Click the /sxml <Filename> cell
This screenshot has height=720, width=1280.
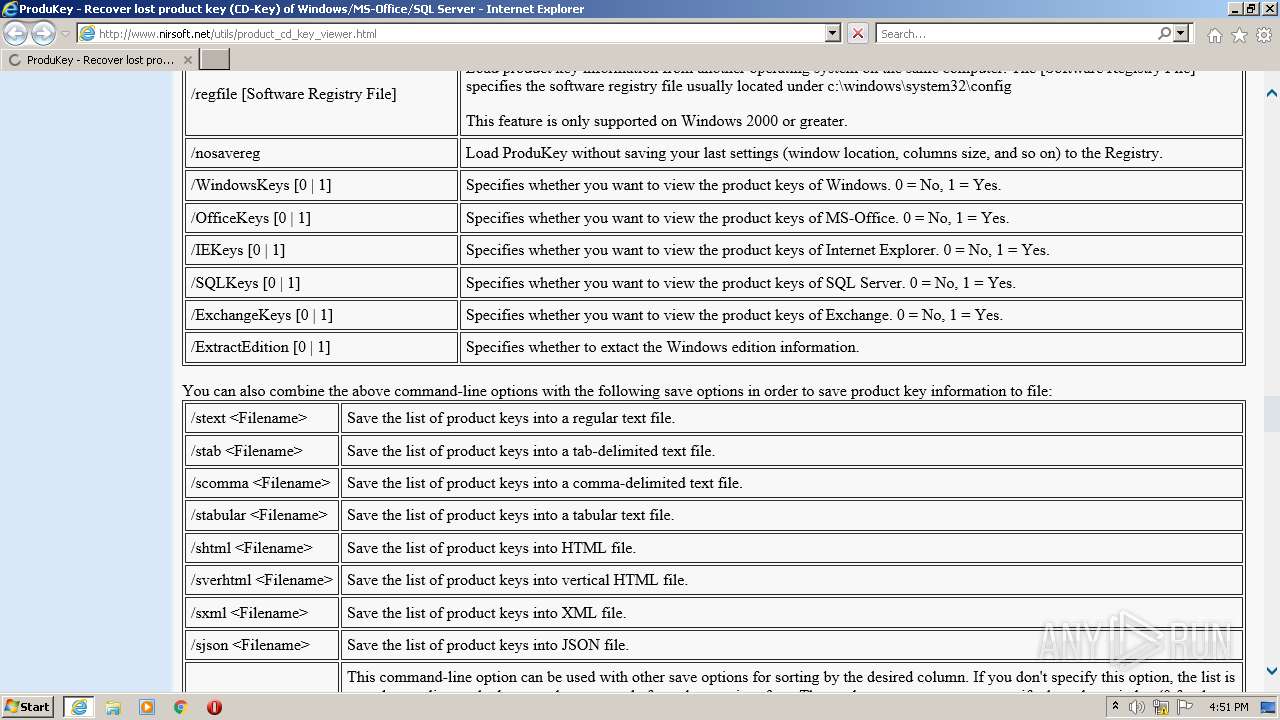click(x=262, y=612)
